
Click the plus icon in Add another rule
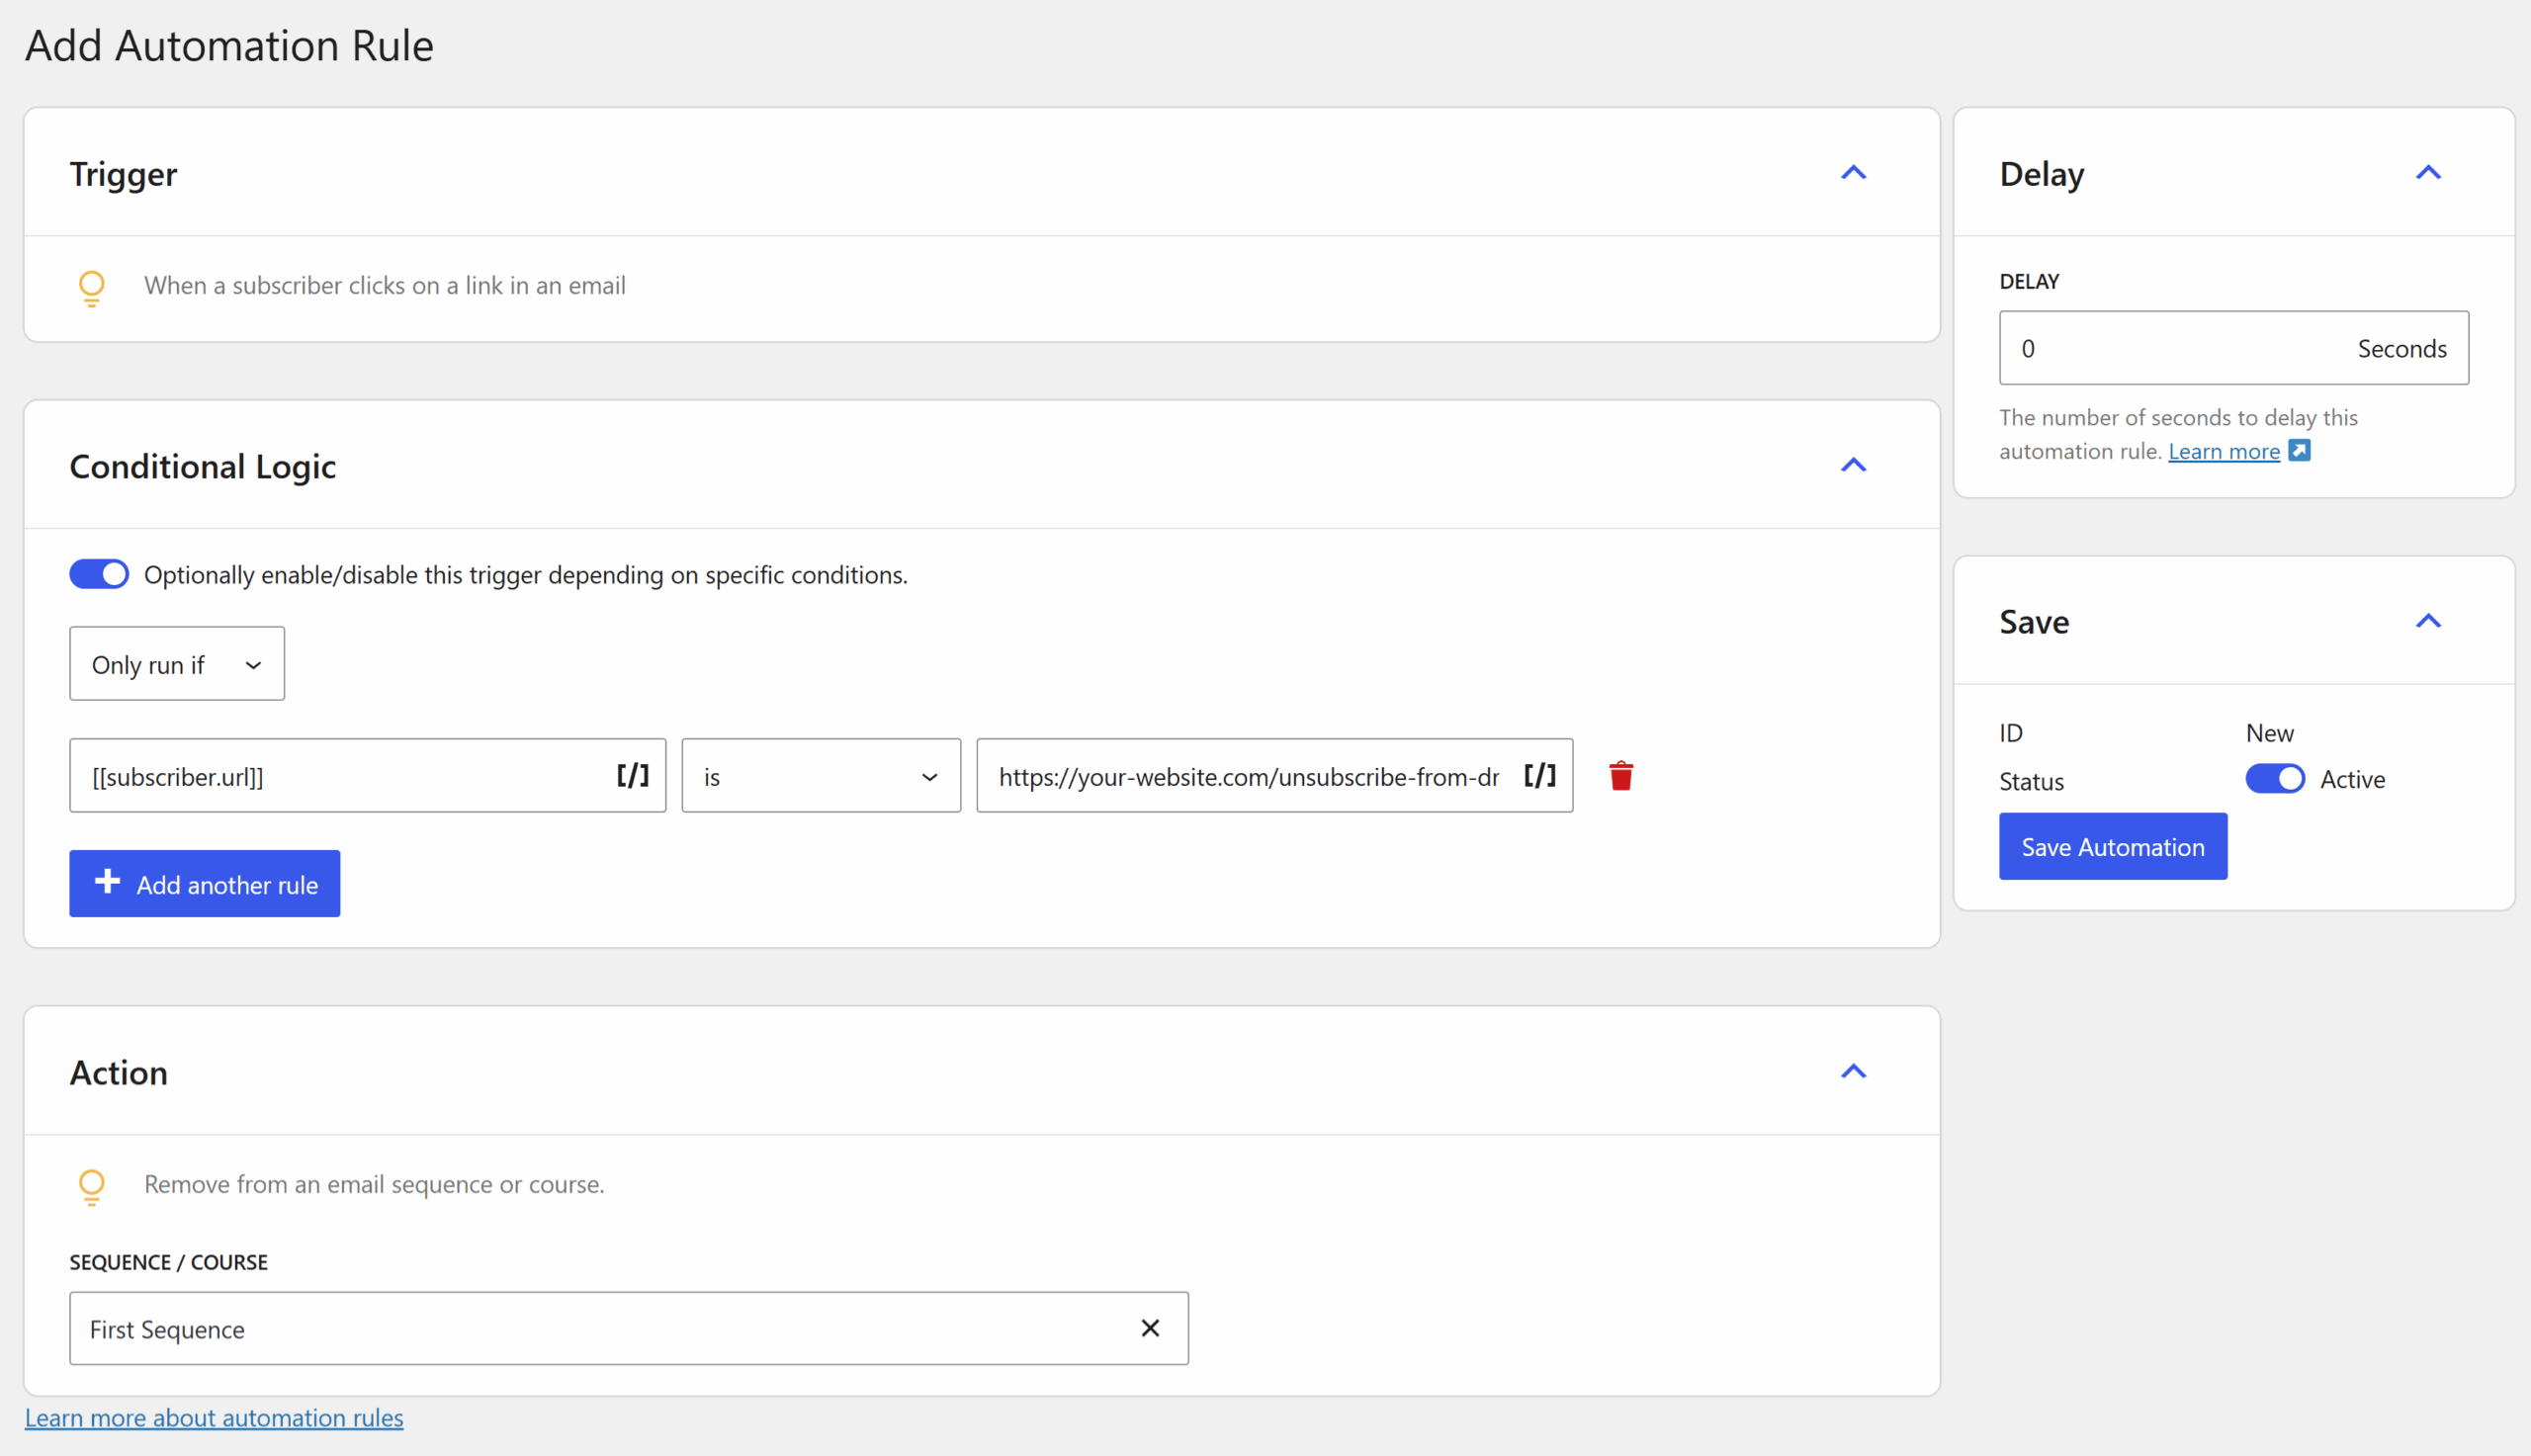pyautogui.click(x=107, y=882)
